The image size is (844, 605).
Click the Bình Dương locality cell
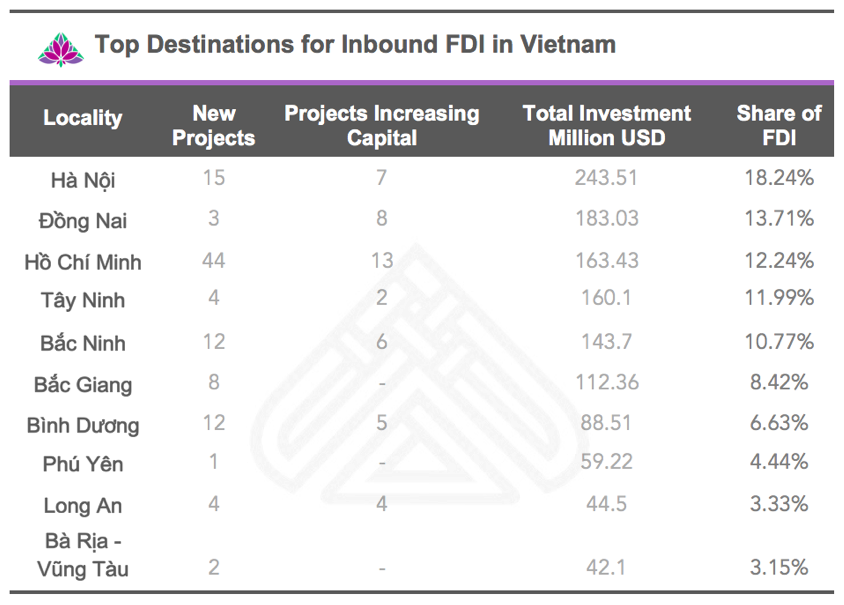click(x=83, y=425)
